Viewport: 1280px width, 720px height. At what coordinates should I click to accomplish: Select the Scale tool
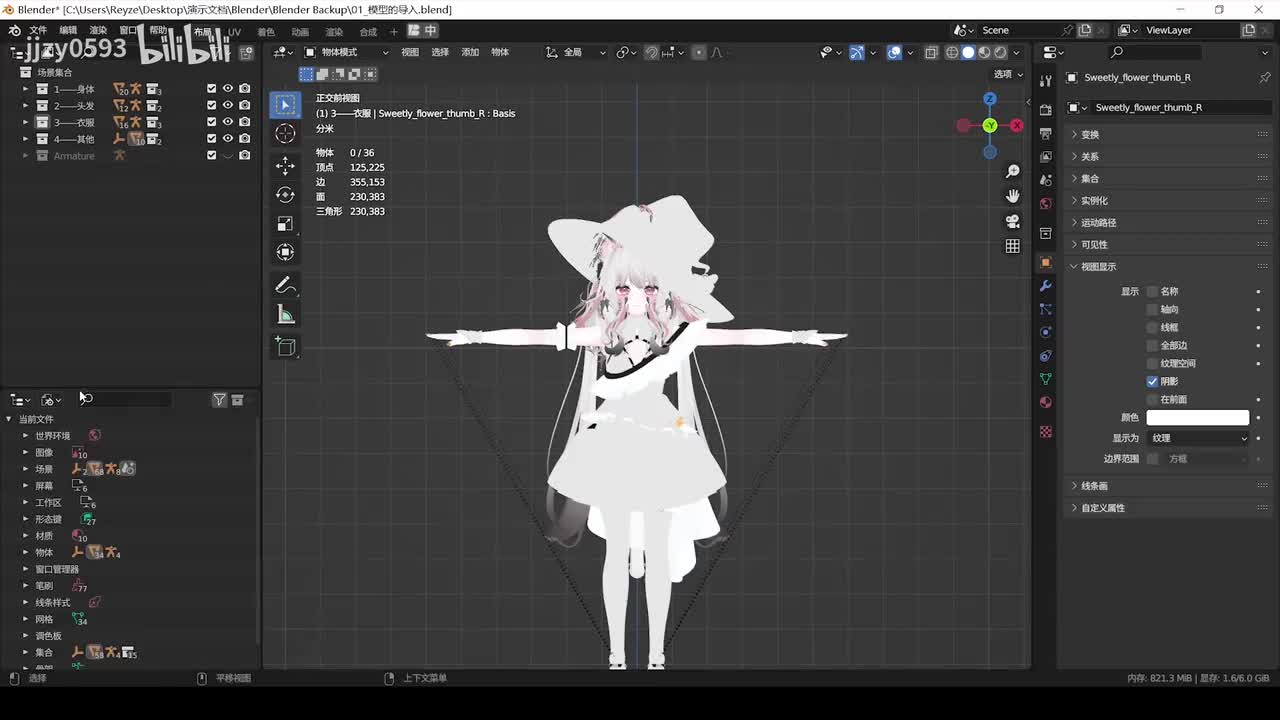pos(285,223)
